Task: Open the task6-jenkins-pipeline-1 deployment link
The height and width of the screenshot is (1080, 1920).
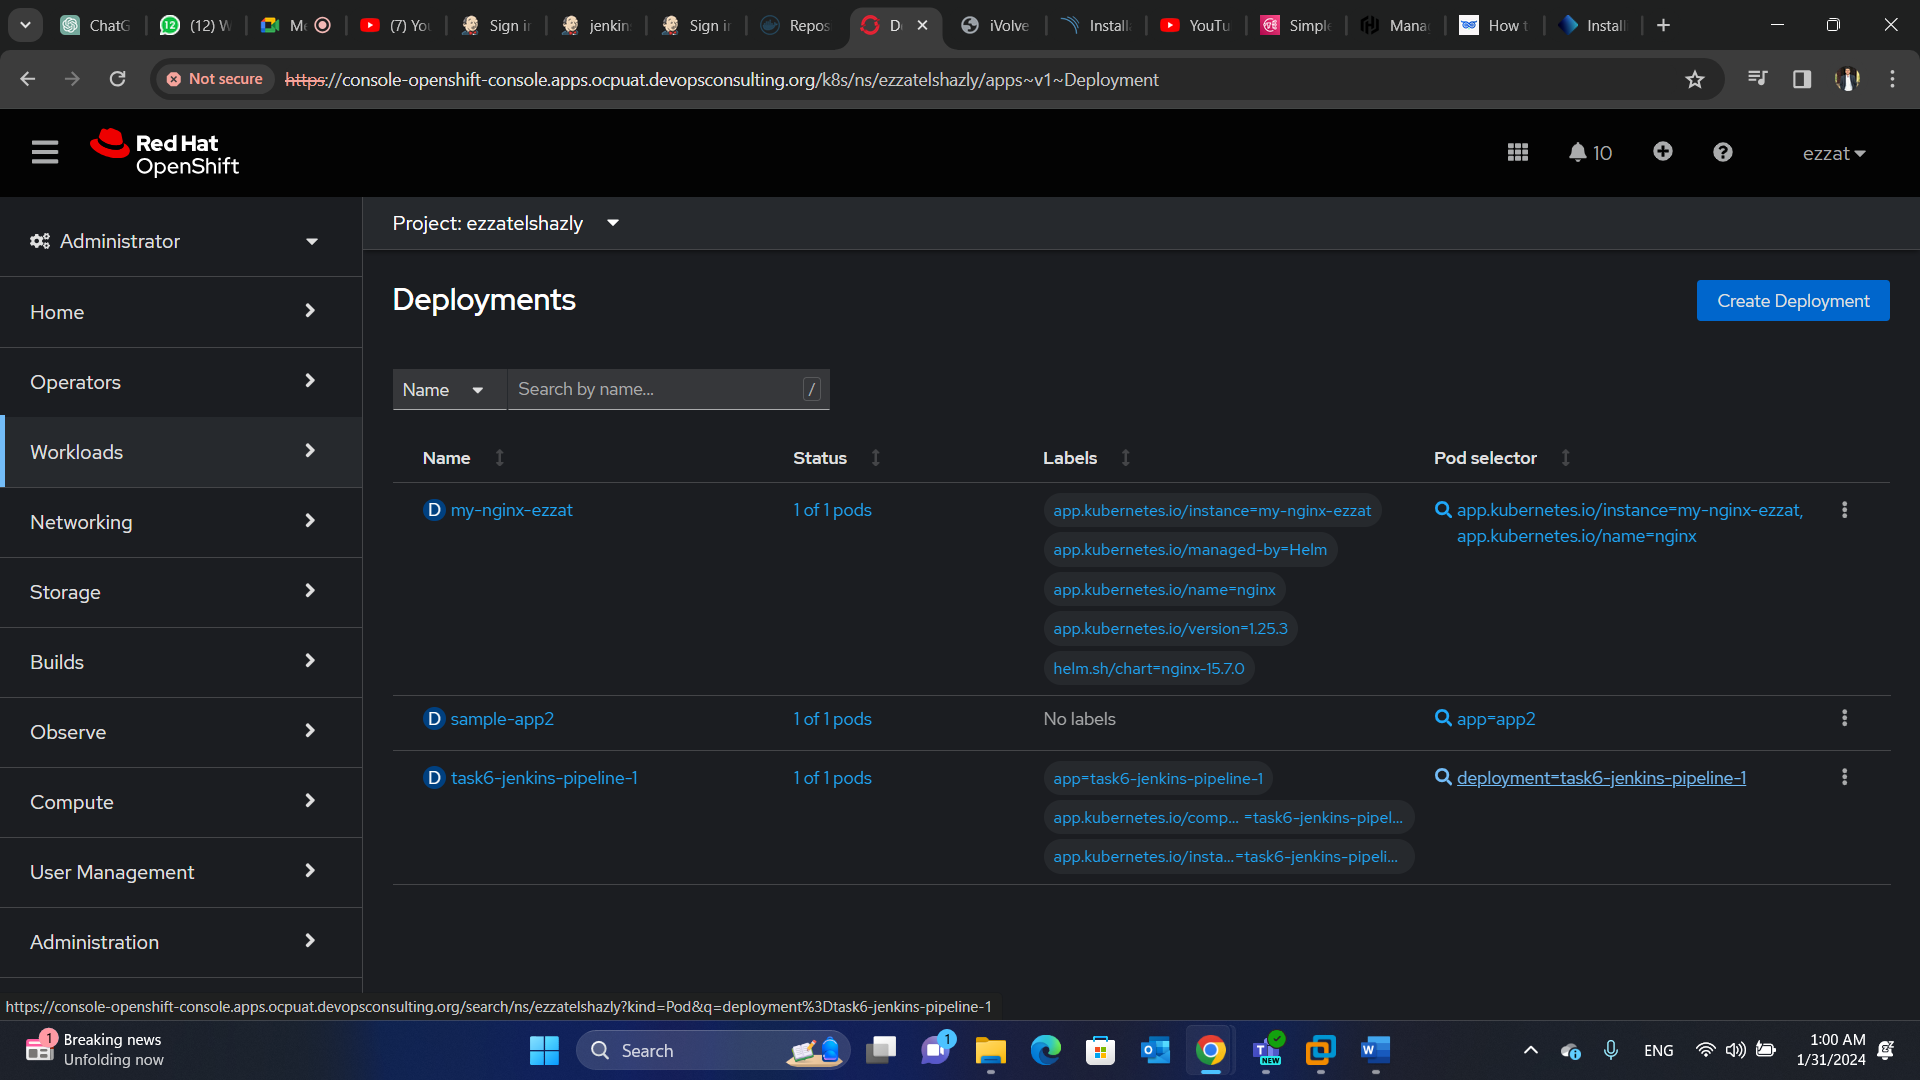Action: click(543, 778)
